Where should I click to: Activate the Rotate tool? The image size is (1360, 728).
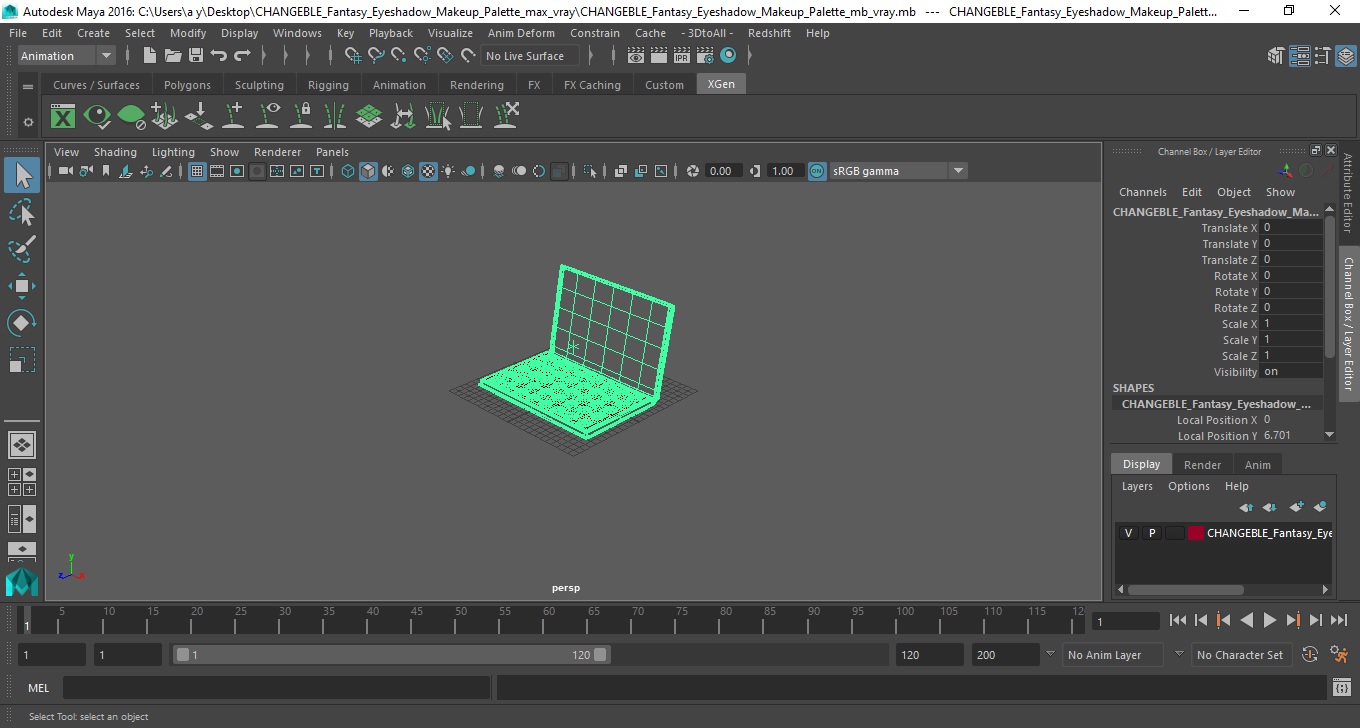click(22, 322)
